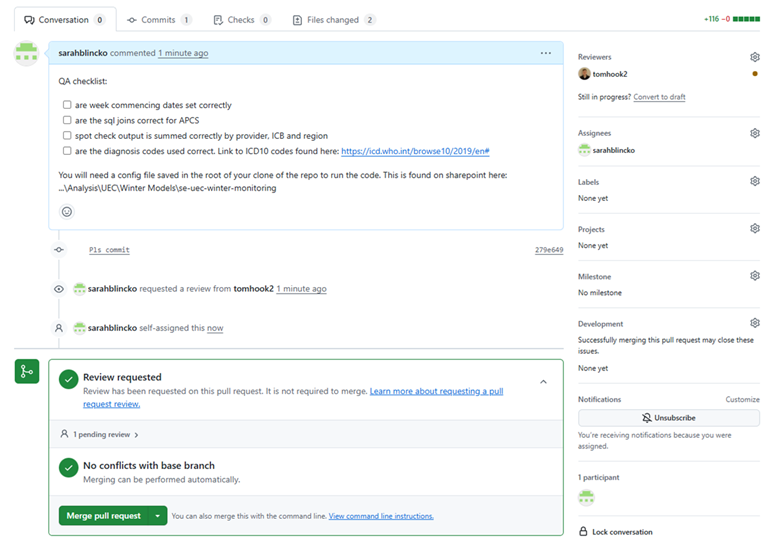Click the green diff stat squares
771x545 pixels.
(746, 19)
